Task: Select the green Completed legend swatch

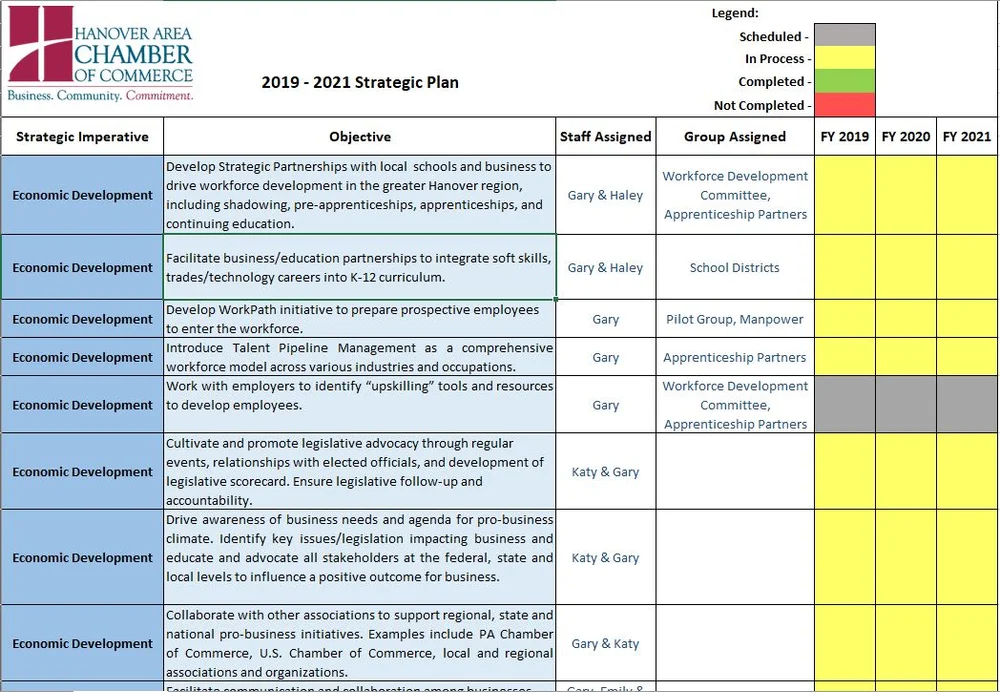Action: [845, 82]
